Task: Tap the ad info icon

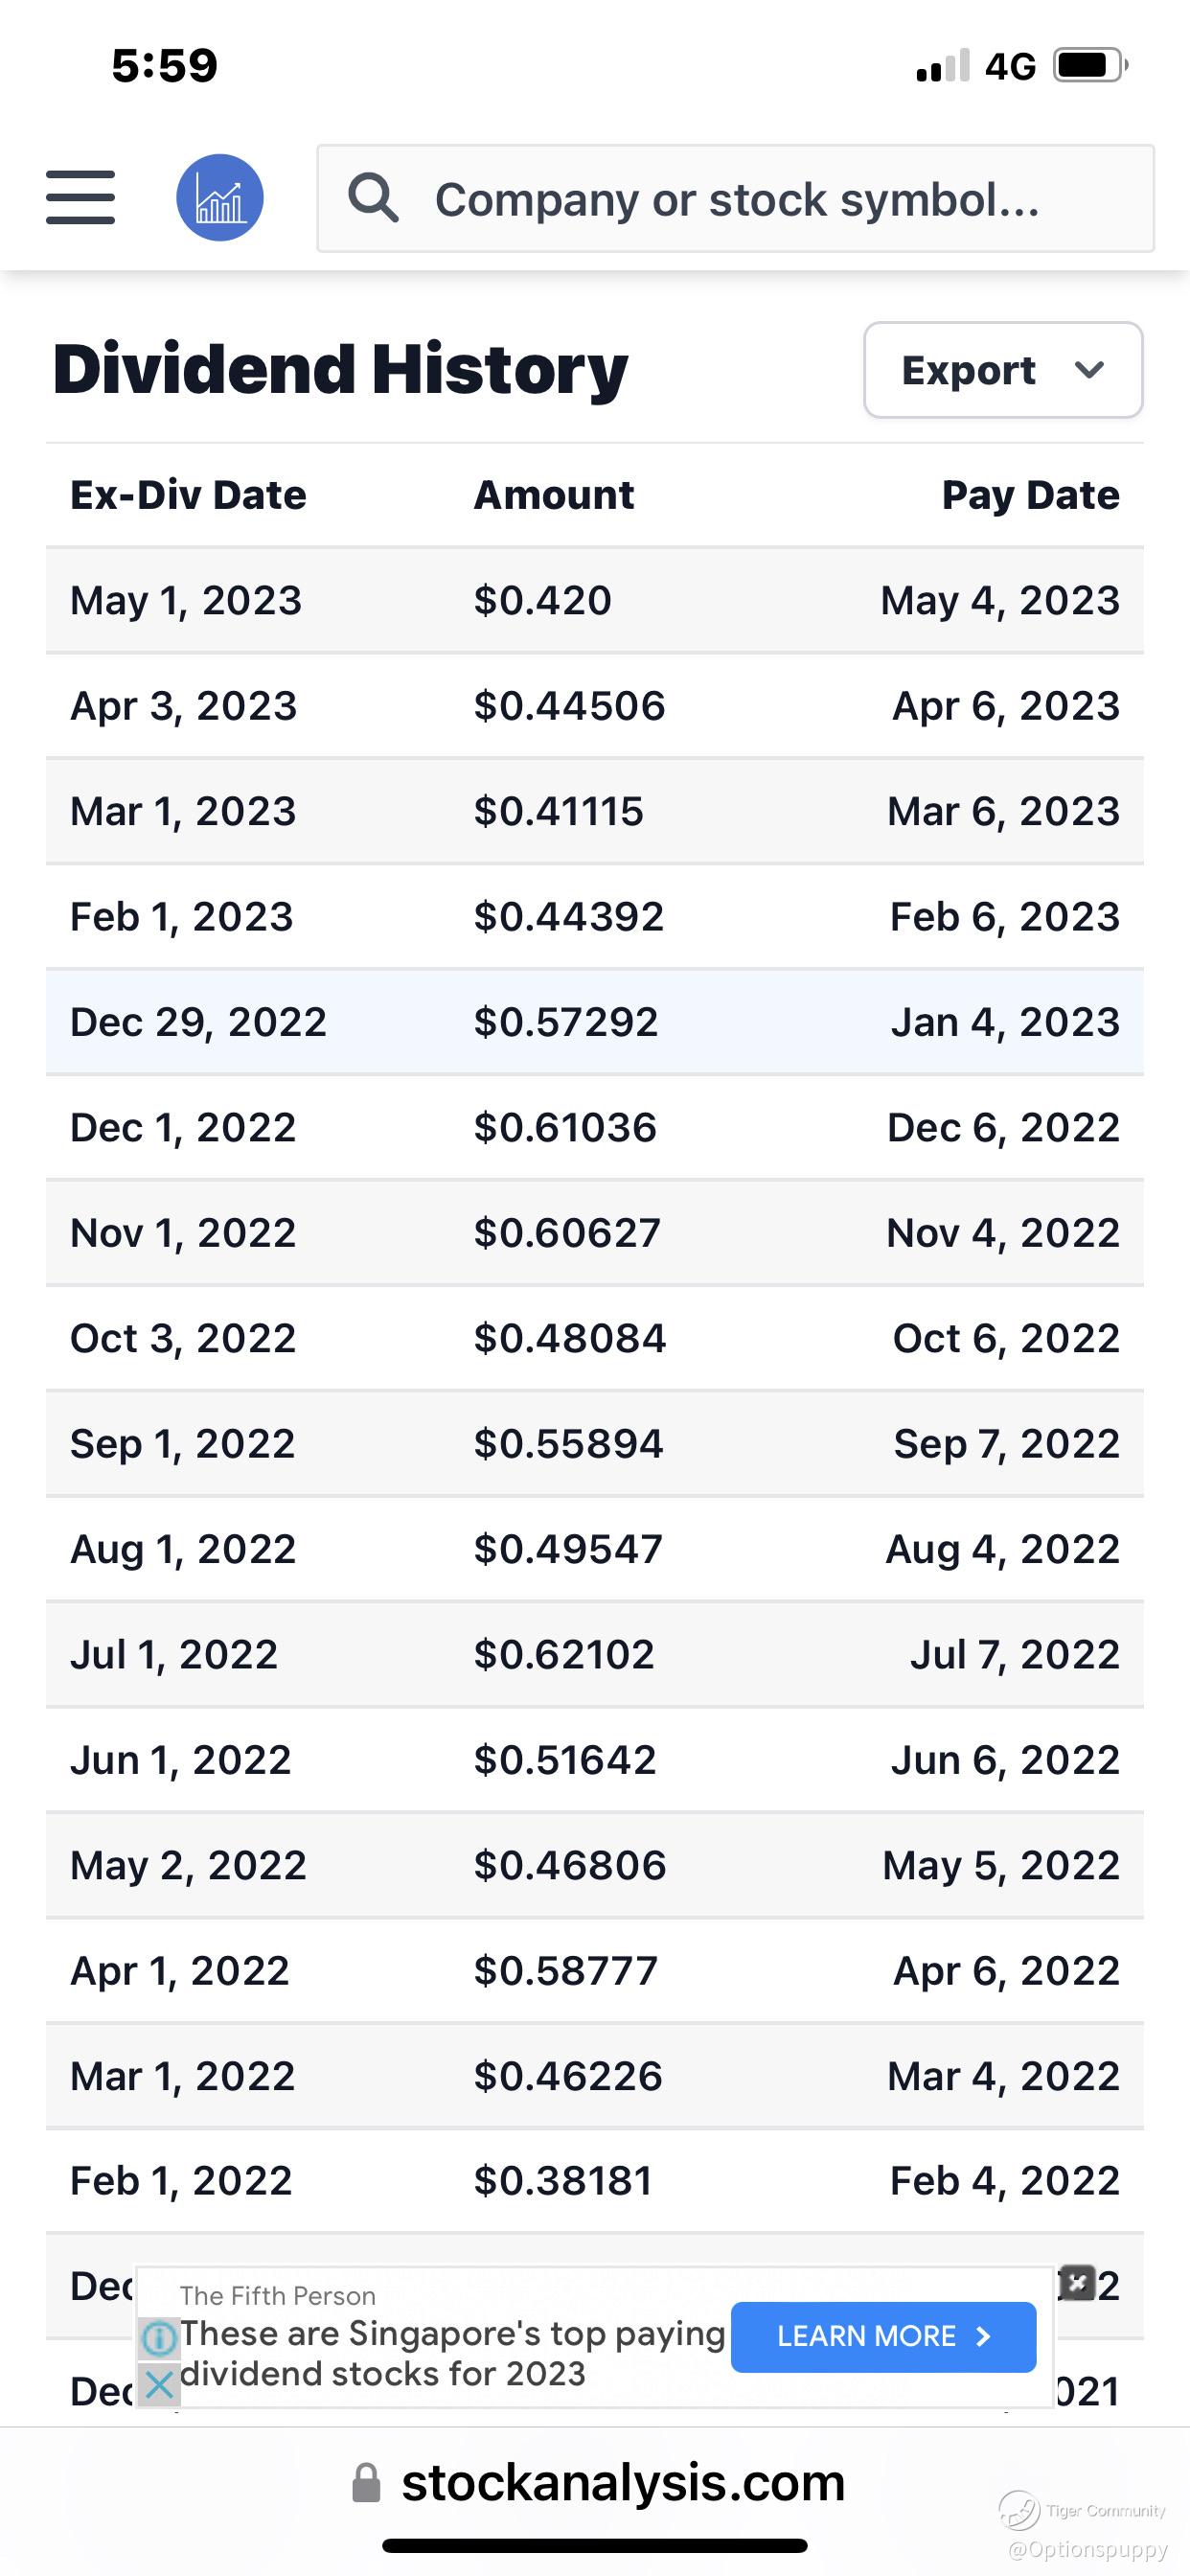Action: pyautogui.click(x=158, y=2338)
